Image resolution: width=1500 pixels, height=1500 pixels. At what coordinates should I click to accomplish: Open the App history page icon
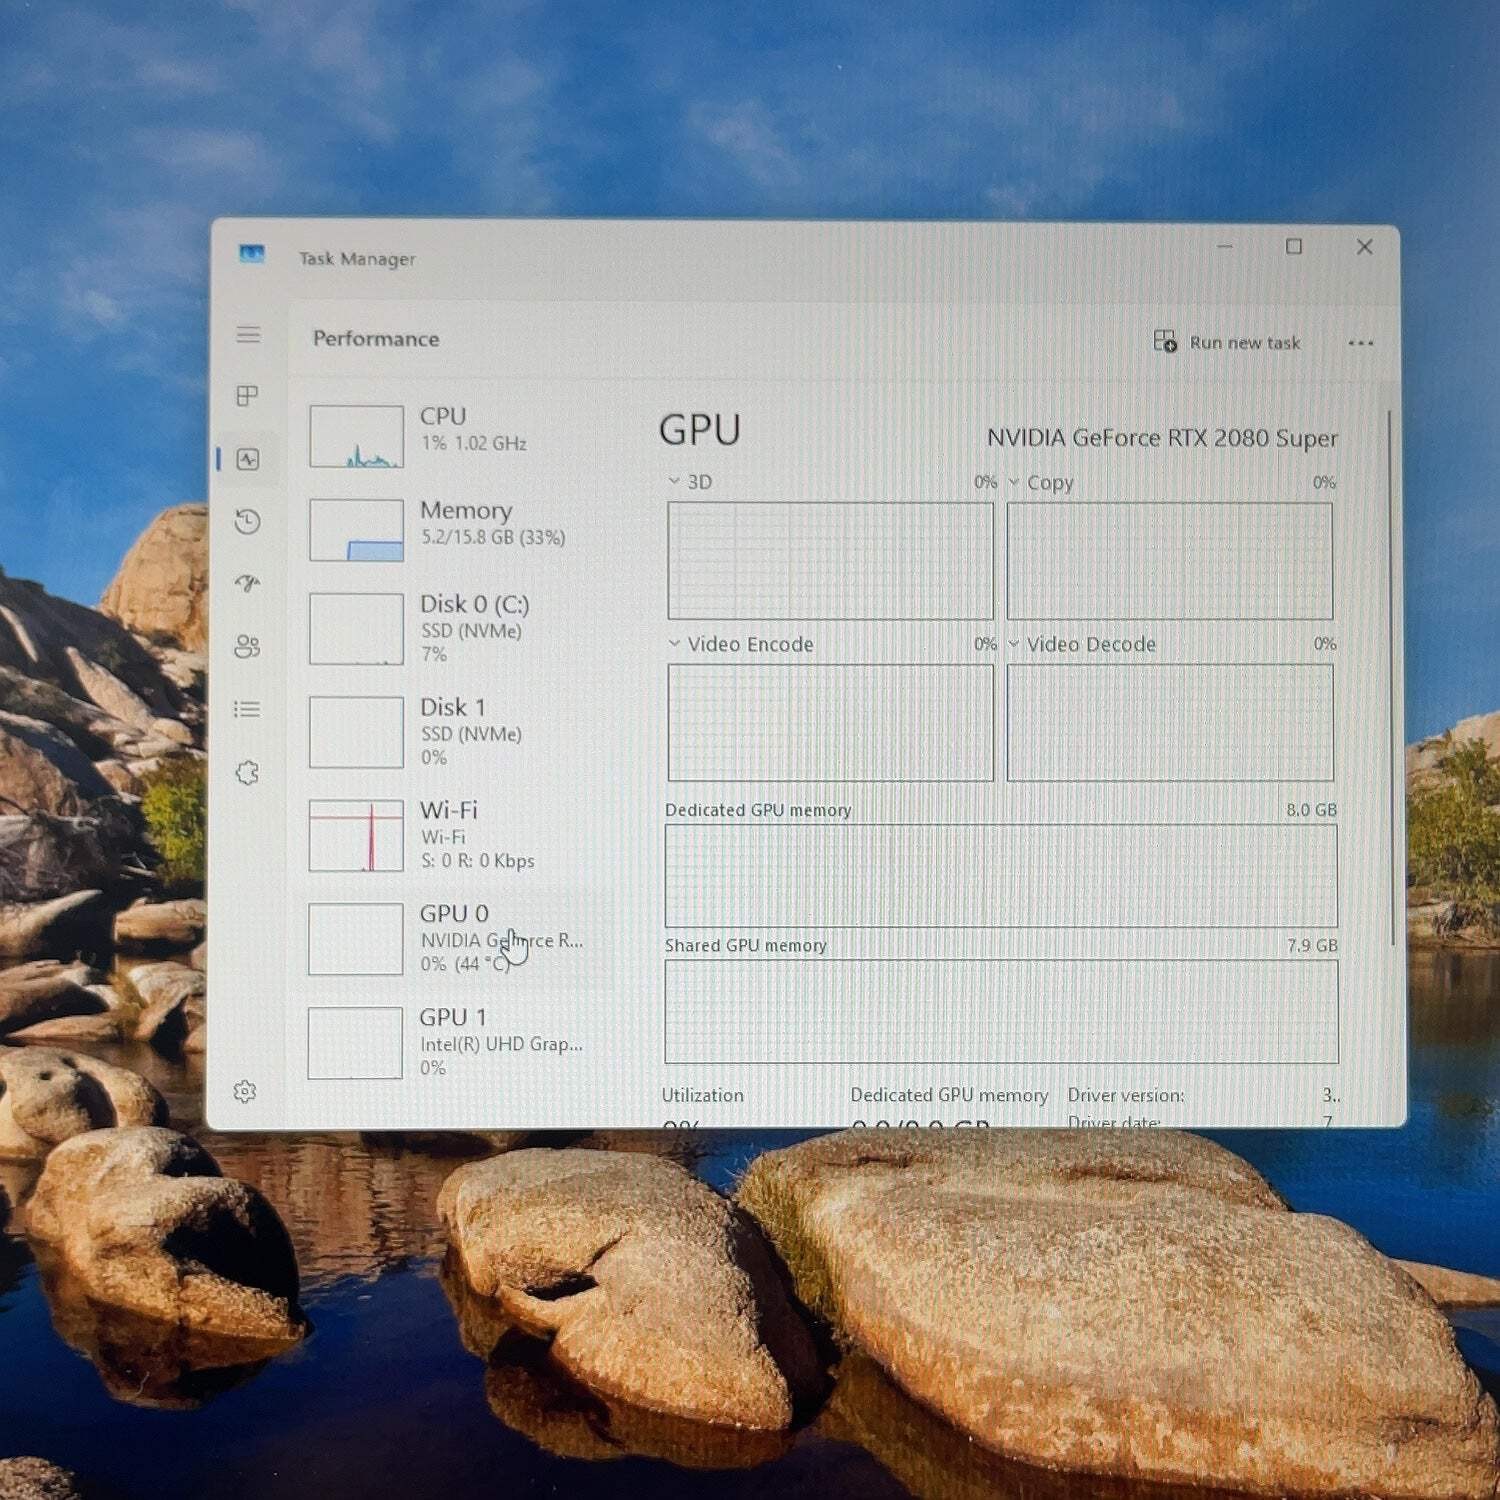(248, 521)
